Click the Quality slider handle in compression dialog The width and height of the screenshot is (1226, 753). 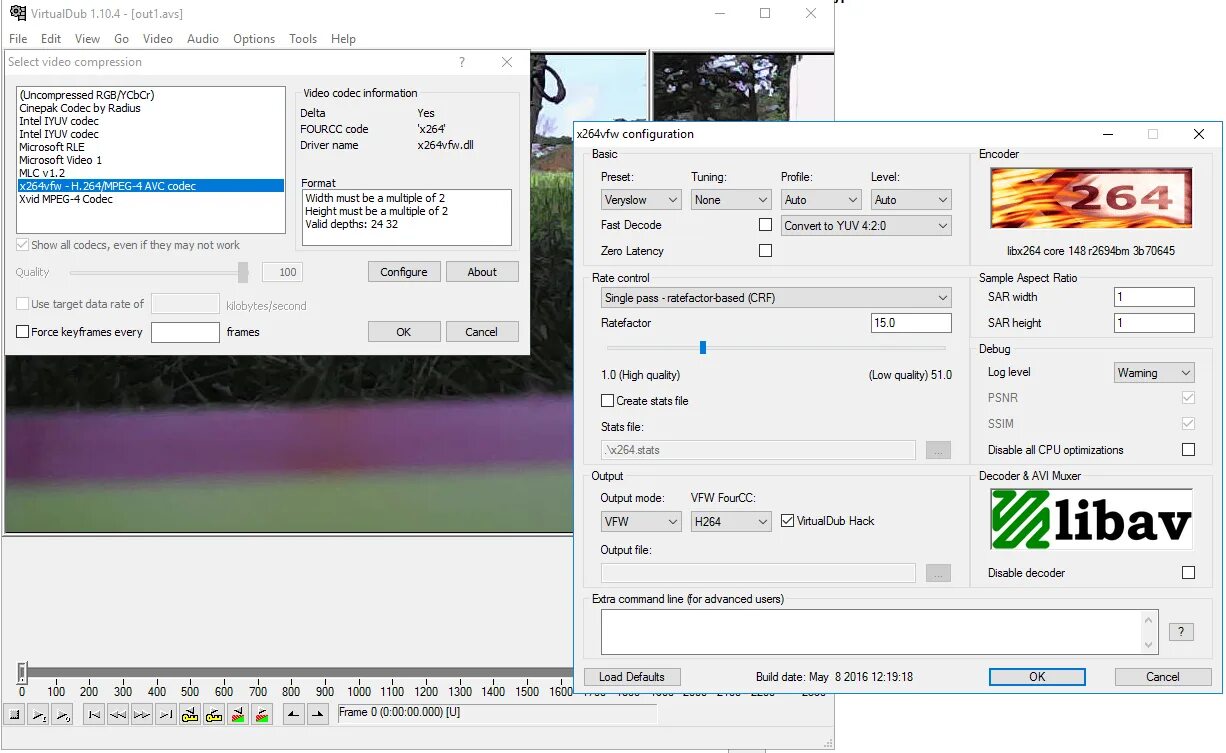[x=243, y=272]
